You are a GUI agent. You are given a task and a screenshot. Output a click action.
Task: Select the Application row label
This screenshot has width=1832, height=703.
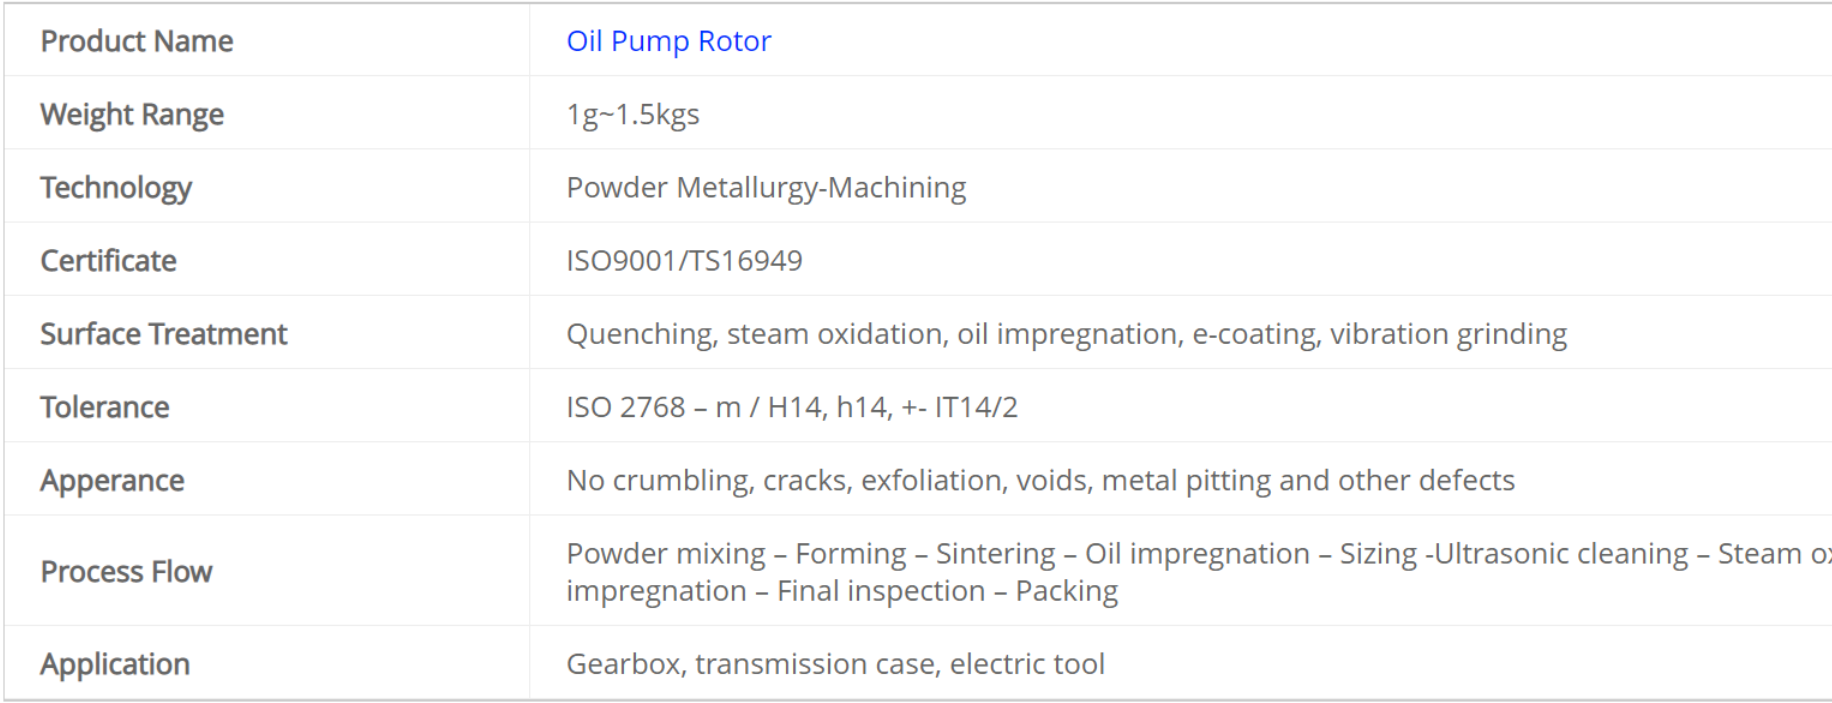(x=115, y=664)
